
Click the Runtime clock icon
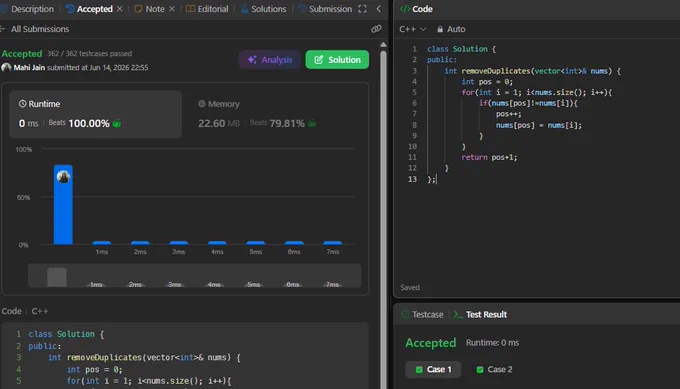(23, 104)
